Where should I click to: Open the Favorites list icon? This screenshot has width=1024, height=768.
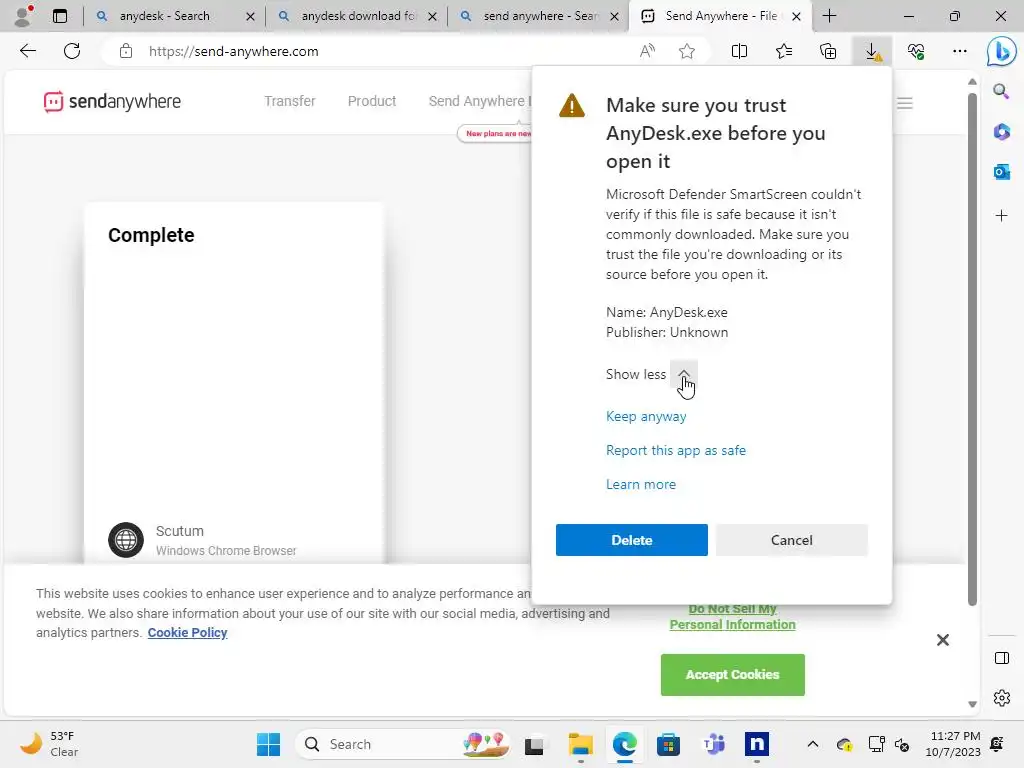784,51
